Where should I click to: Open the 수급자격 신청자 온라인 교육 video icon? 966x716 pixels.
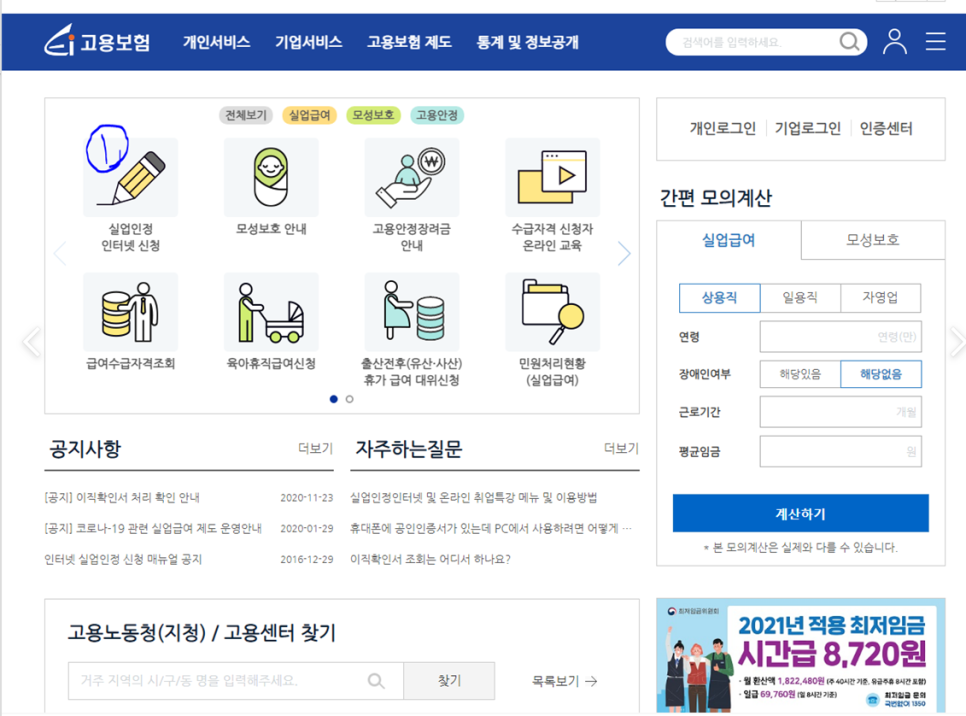pyautogui.click(x=553, y=177)
